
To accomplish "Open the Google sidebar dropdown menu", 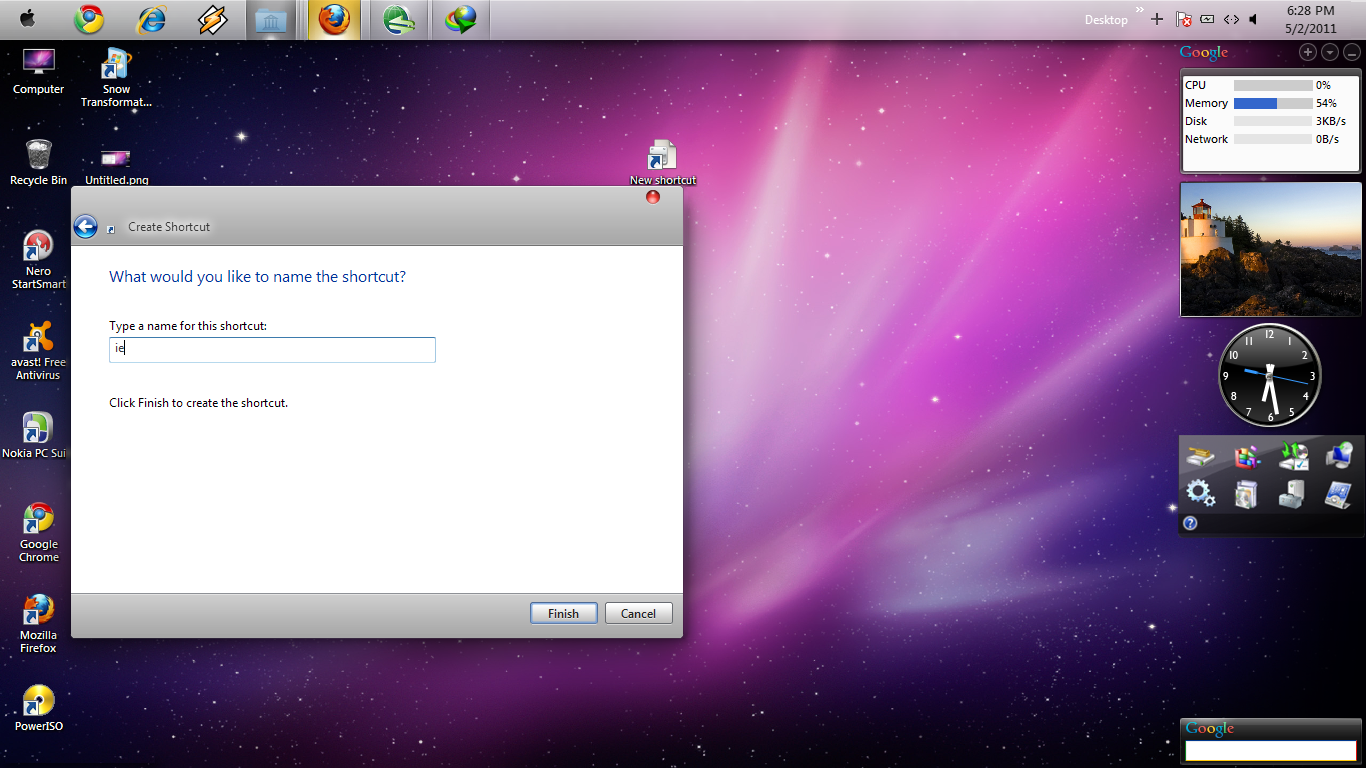I will click(x=1330, y=52).
